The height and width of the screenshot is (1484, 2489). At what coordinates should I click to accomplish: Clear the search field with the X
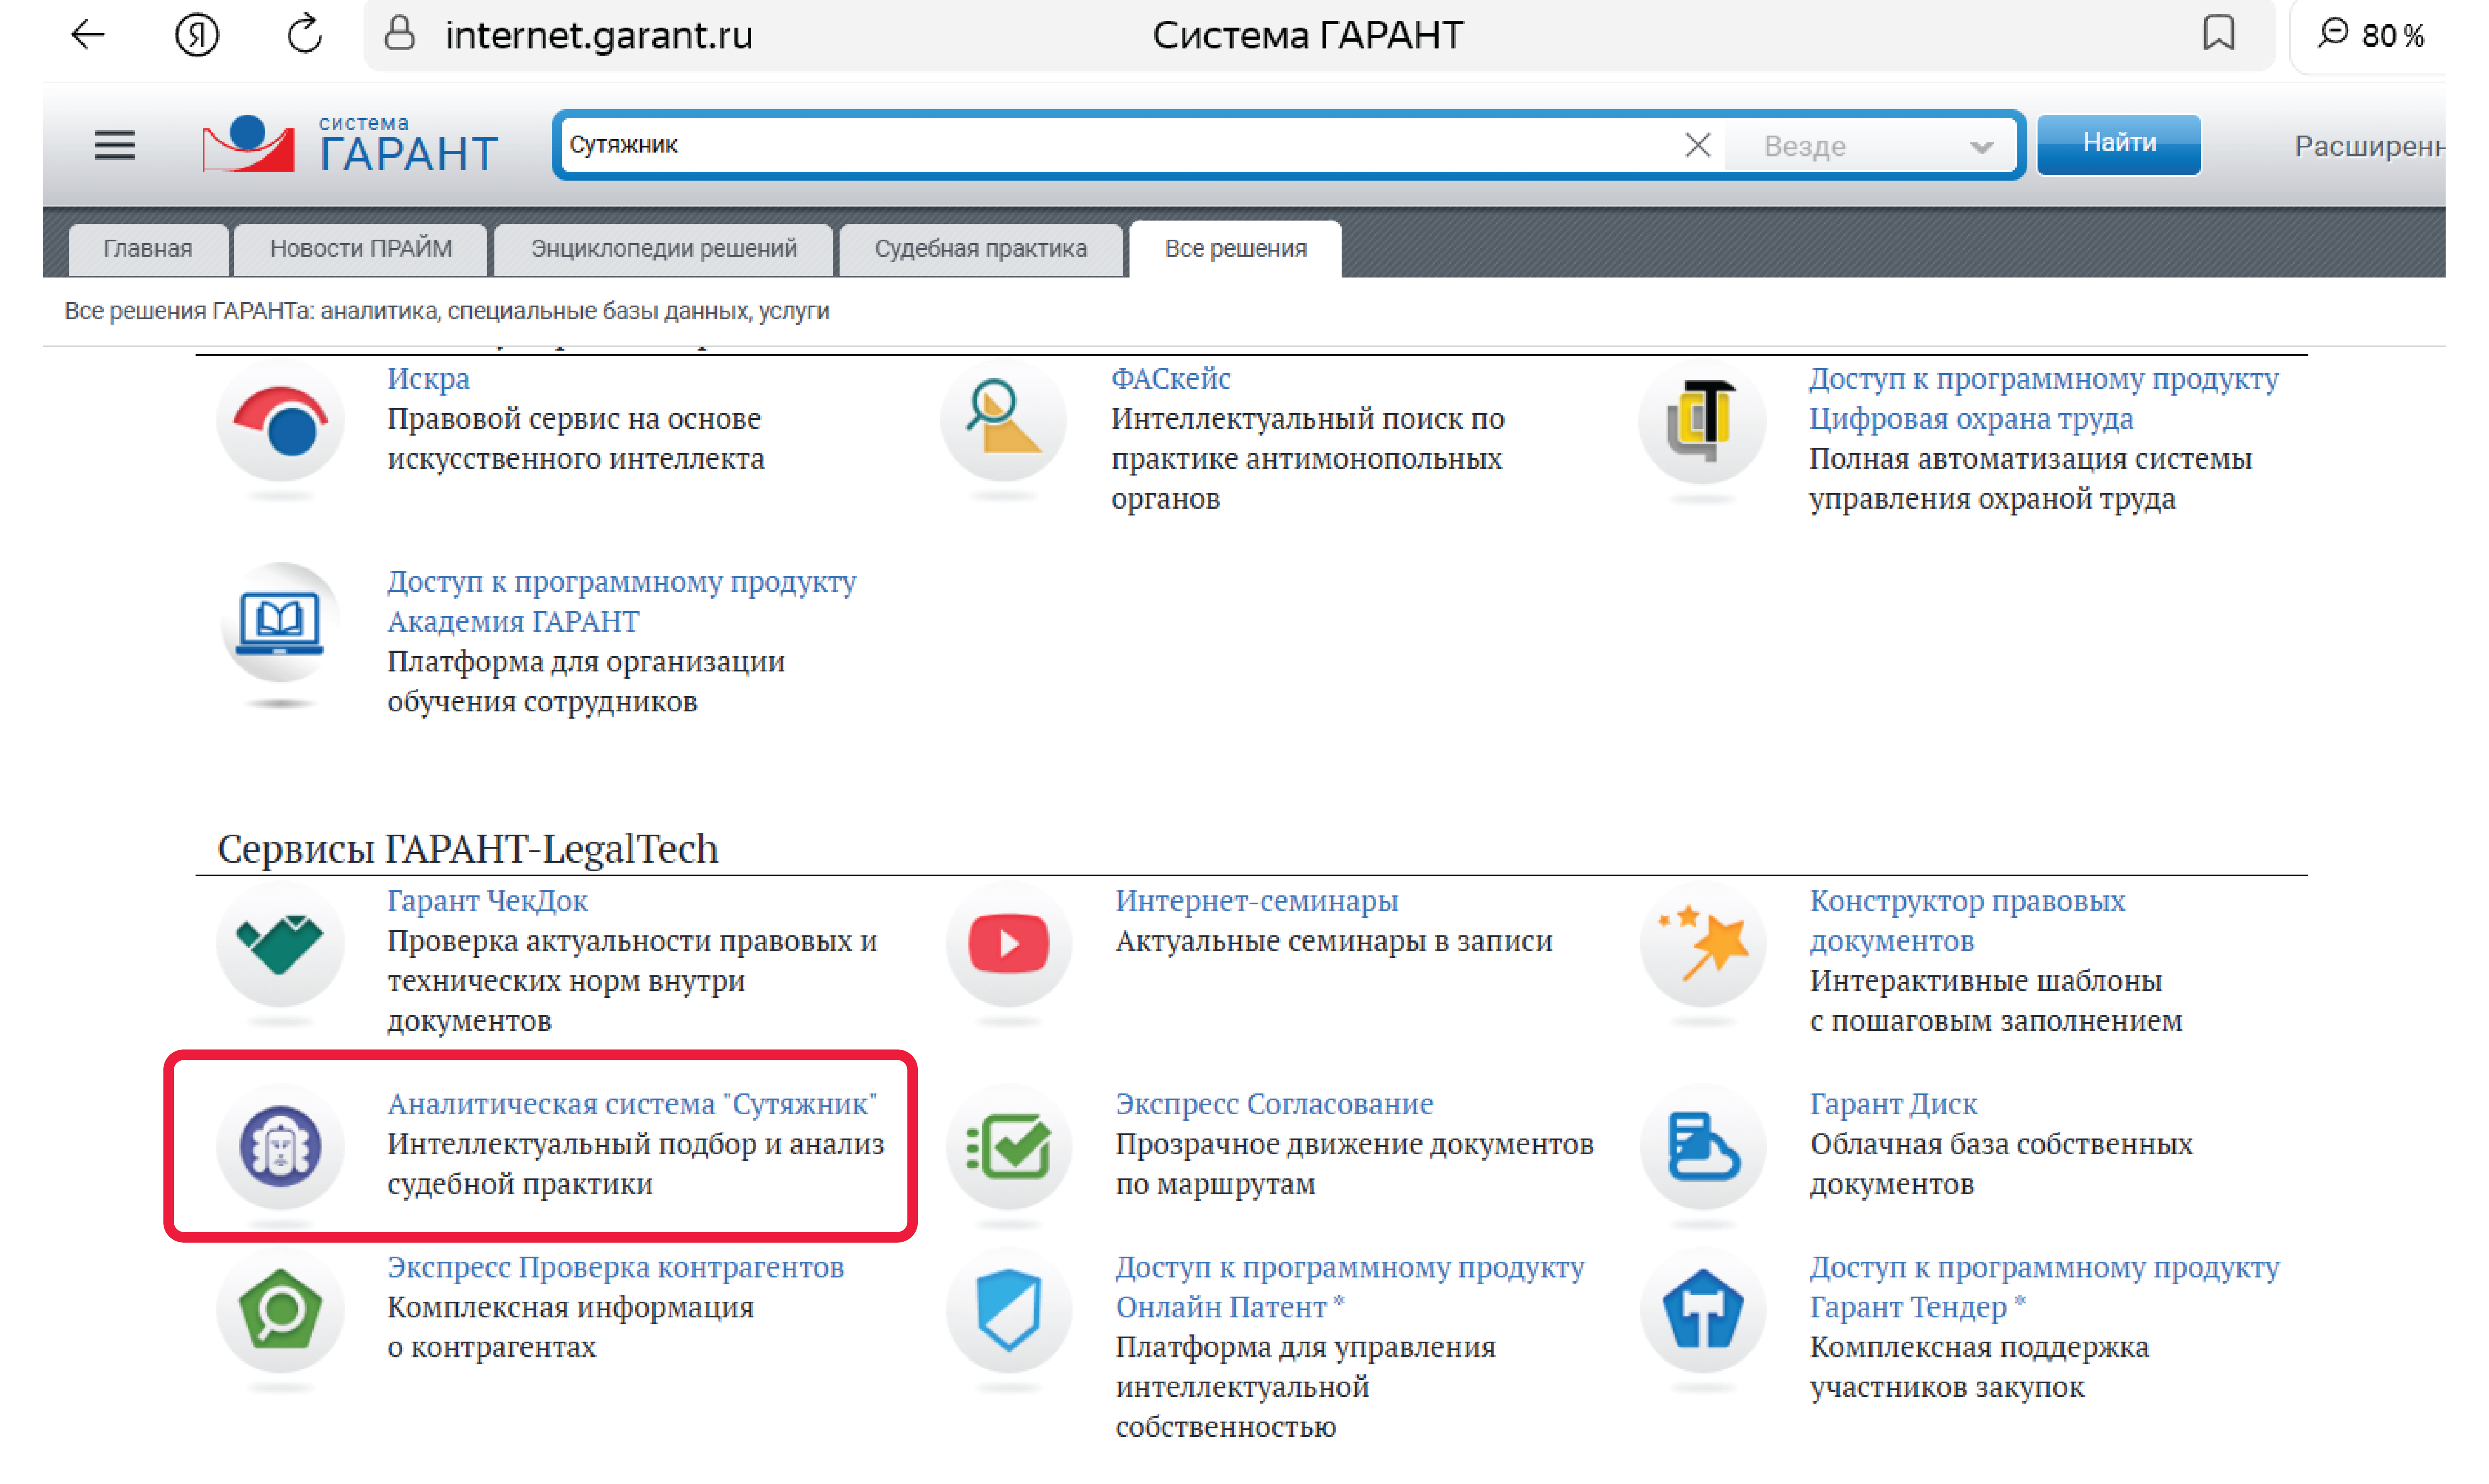click(1697, 145)
